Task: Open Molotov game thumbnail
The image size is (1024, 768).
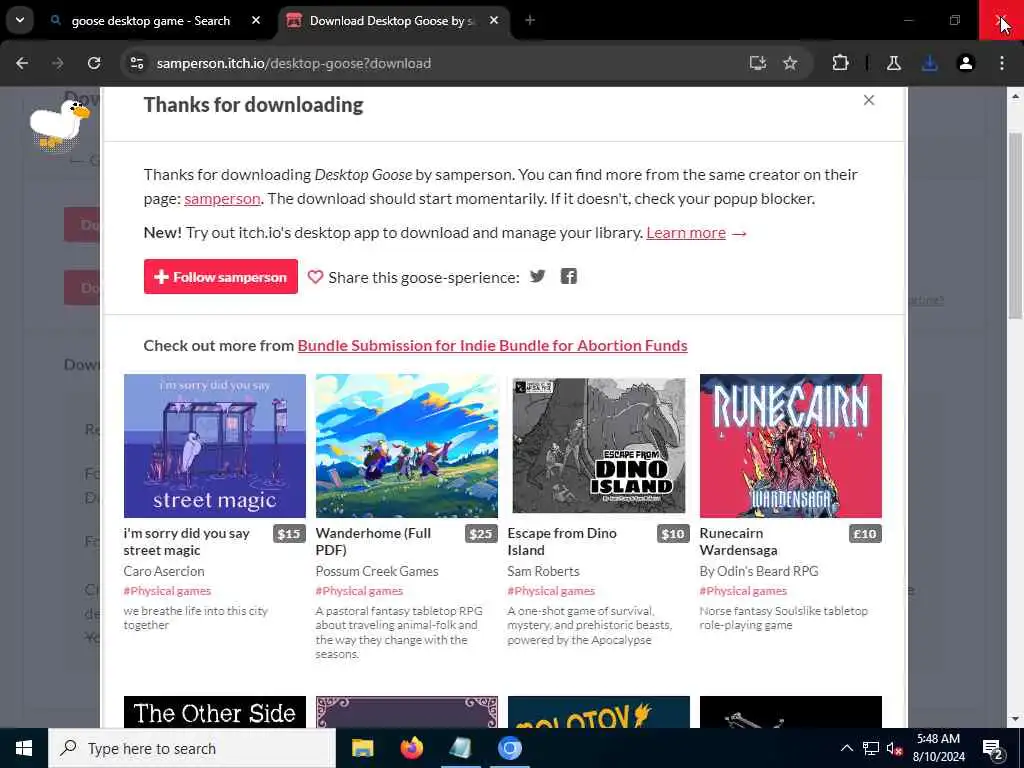Action: (599, 712)
